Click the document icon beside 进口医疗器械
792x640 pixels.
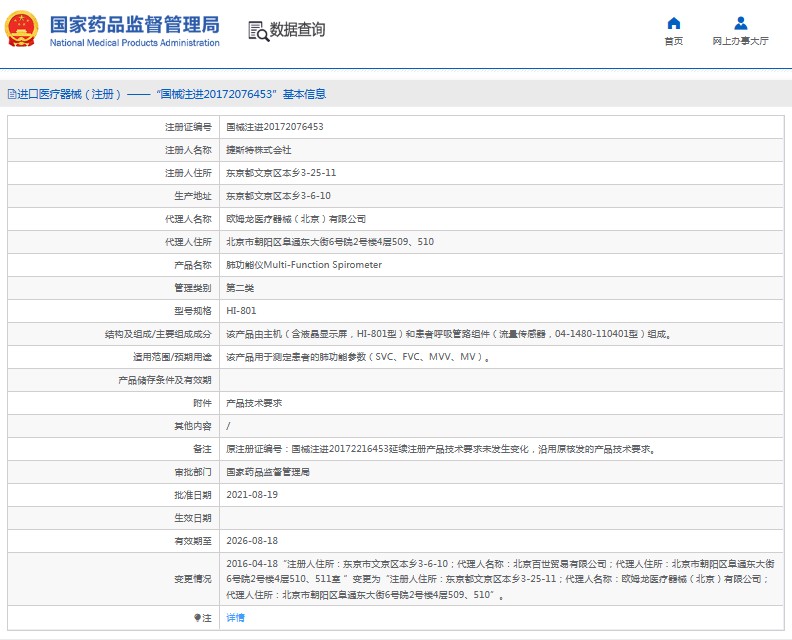coord(12,94)
